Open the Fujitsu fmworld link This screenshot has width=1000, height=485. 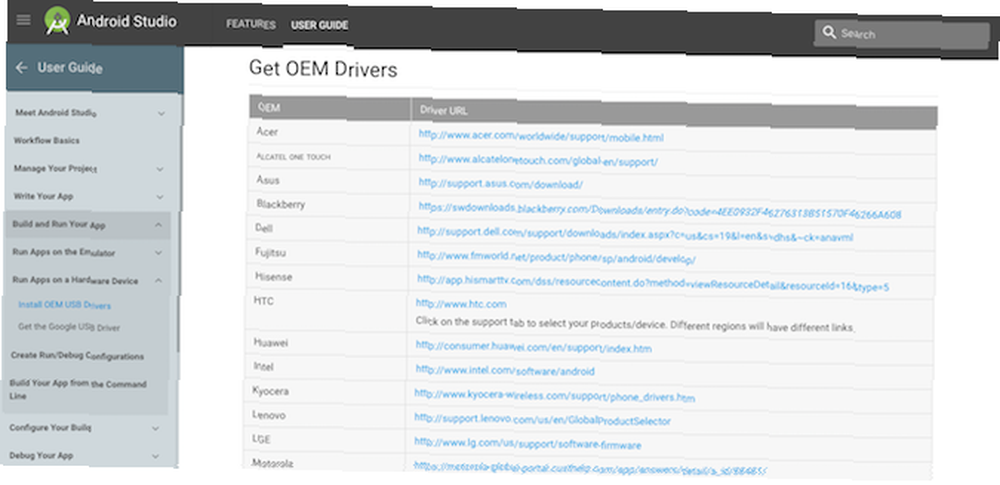(x=556, y=257)
